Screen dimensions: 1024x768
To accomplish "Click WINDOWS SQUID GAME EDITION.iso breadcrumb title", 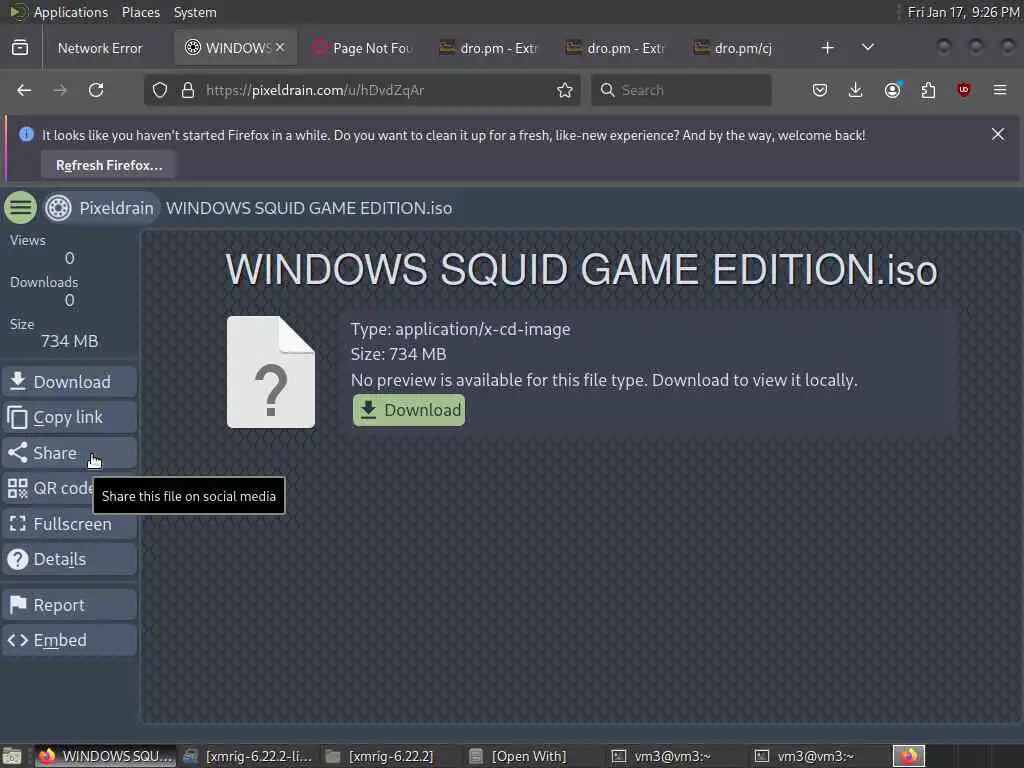I will 309,208.
